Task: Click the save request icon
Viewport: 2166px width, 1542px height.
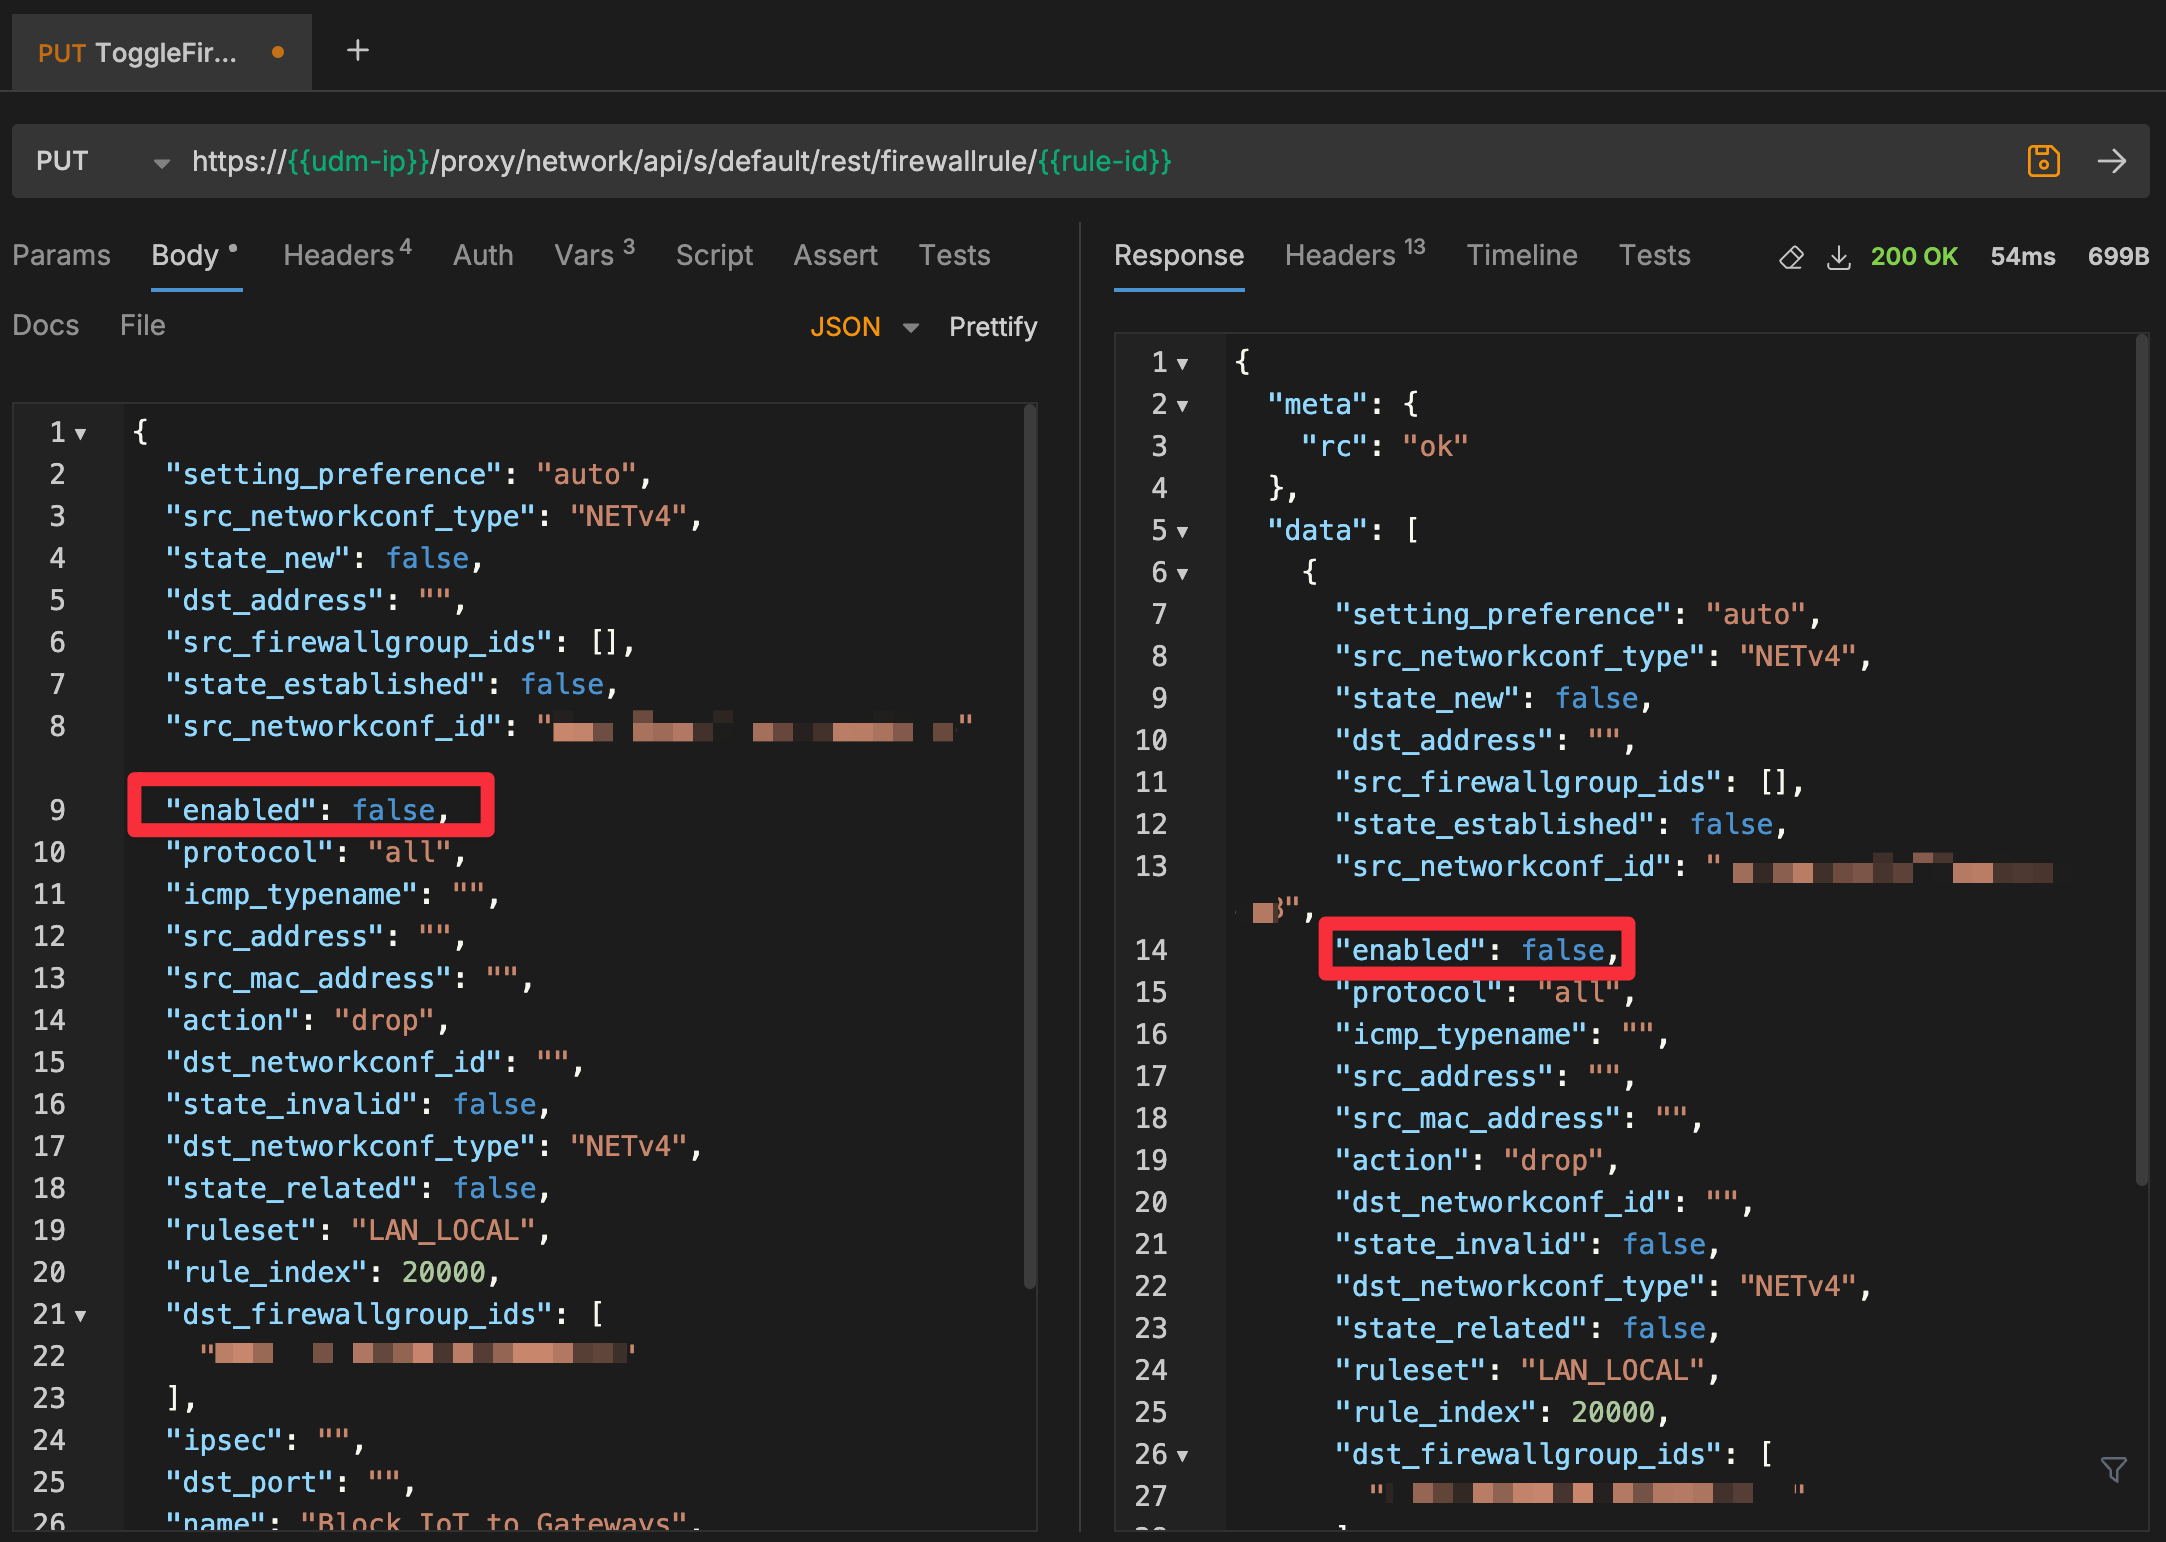Action: 2043,161
